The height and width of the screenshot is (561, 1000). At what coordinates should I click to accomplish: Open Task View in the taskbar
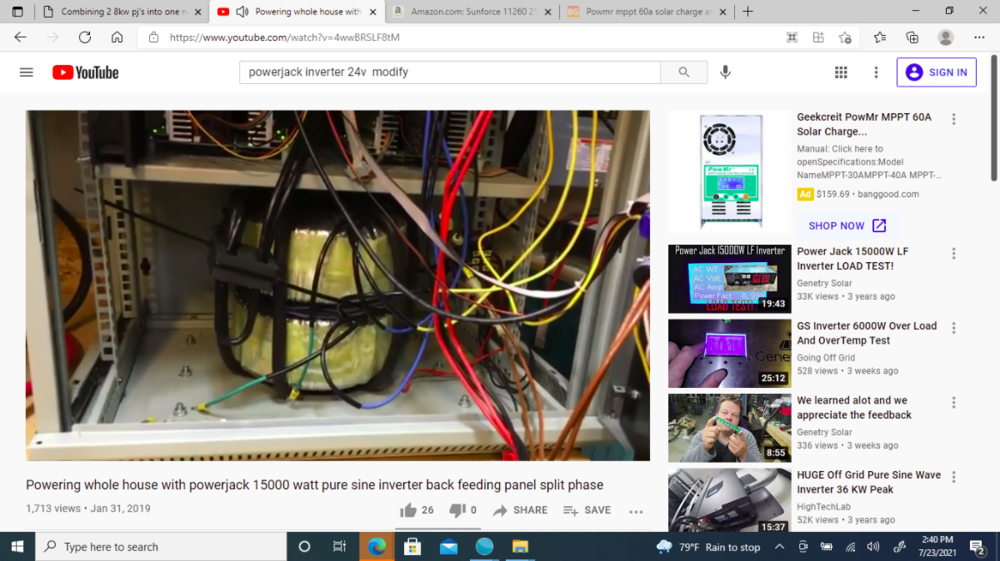pos(339,546)
